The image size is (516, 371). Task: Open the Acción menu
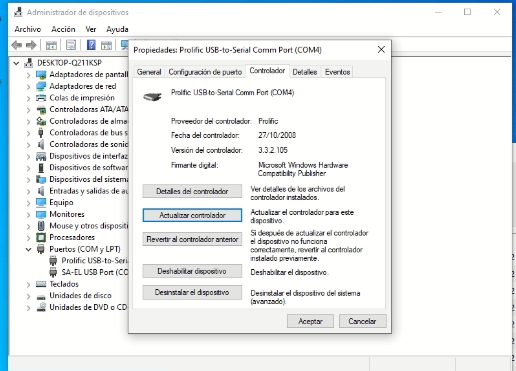click(63, 29)
